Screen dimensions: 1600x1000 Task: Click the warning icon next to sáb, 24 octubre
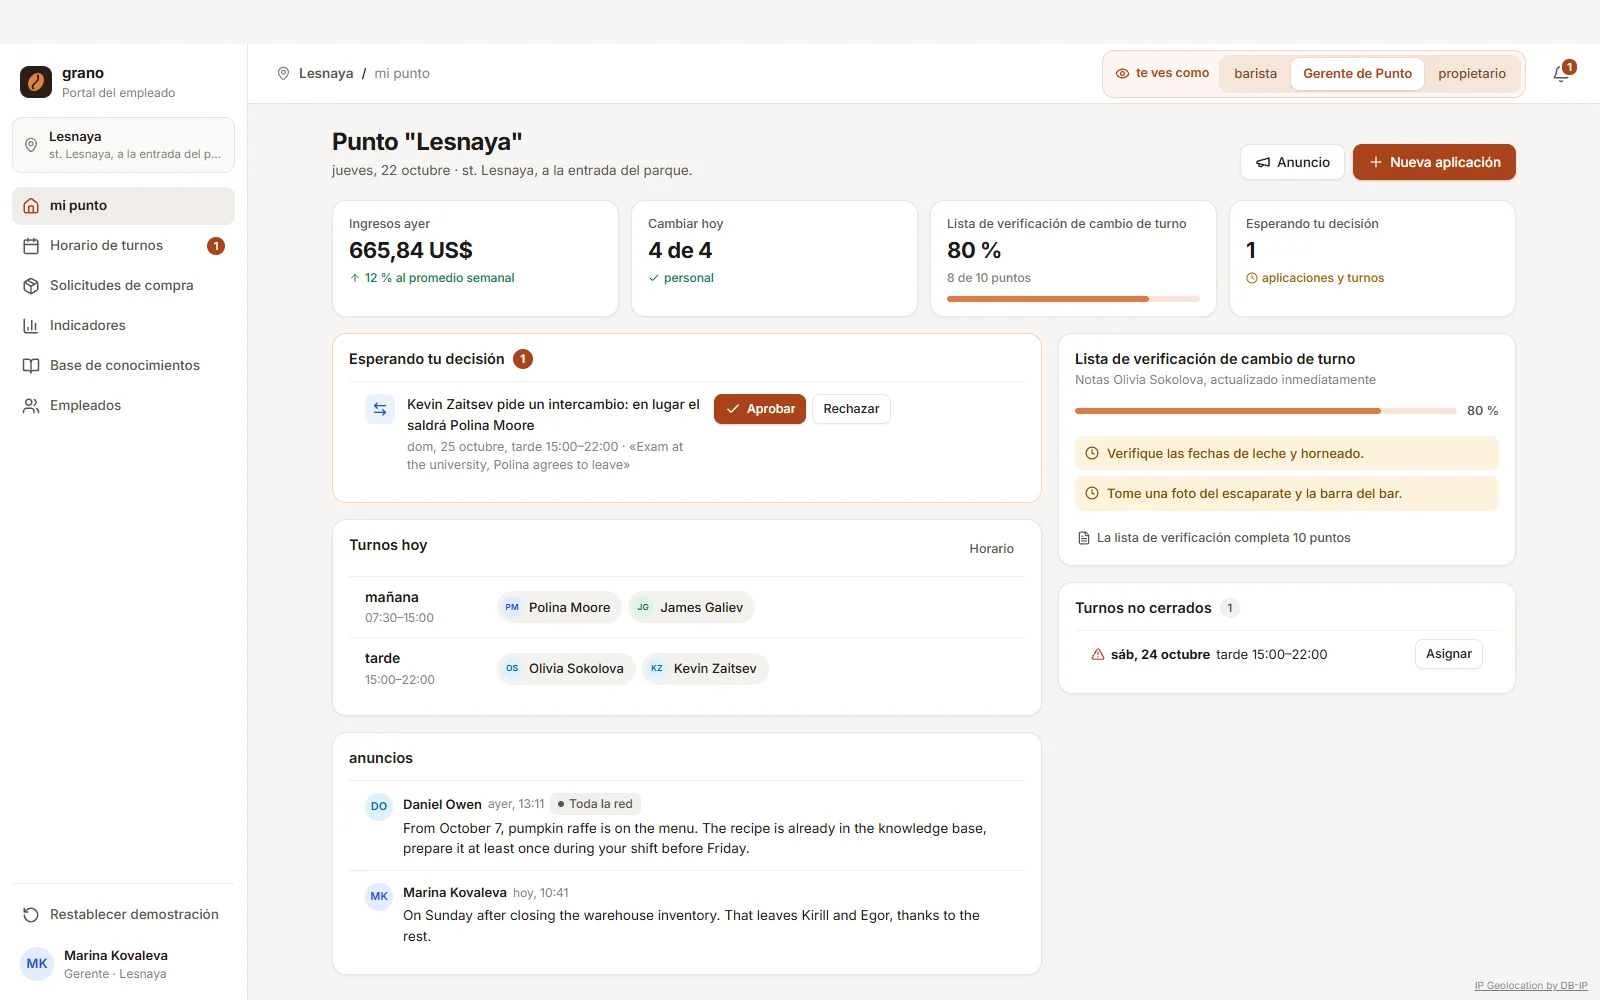[x=1098, y=655]
